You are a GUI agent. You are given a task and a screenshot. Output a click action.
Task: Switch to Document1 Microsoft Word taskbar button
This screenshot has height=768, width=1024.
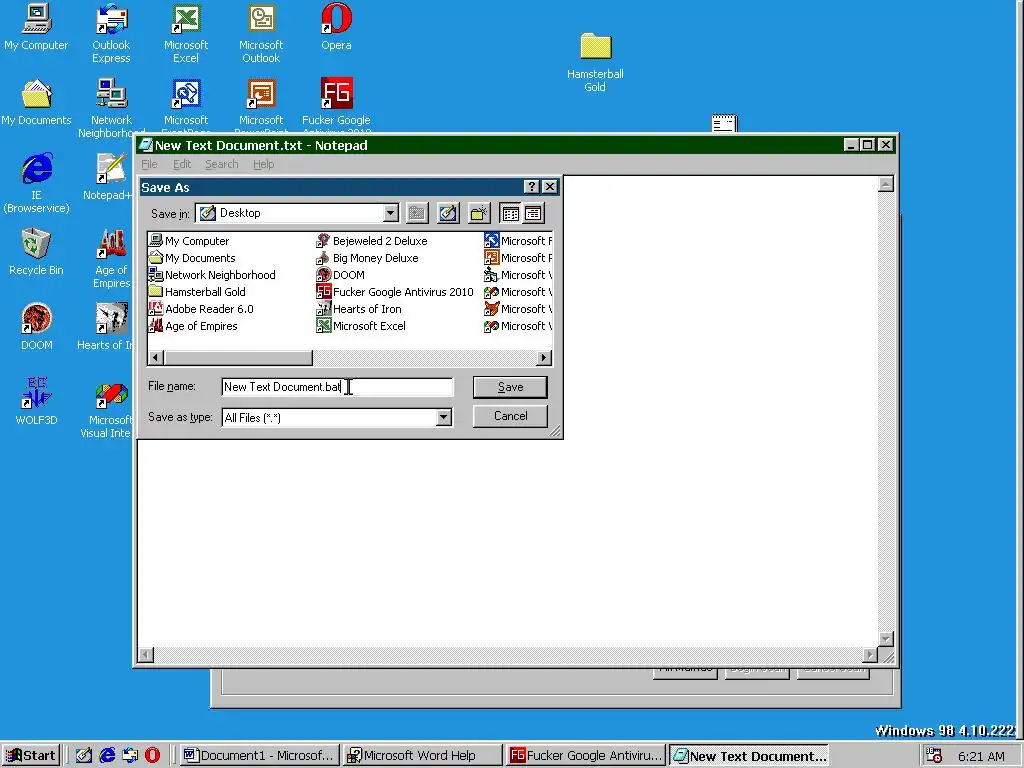coord(259,756)
